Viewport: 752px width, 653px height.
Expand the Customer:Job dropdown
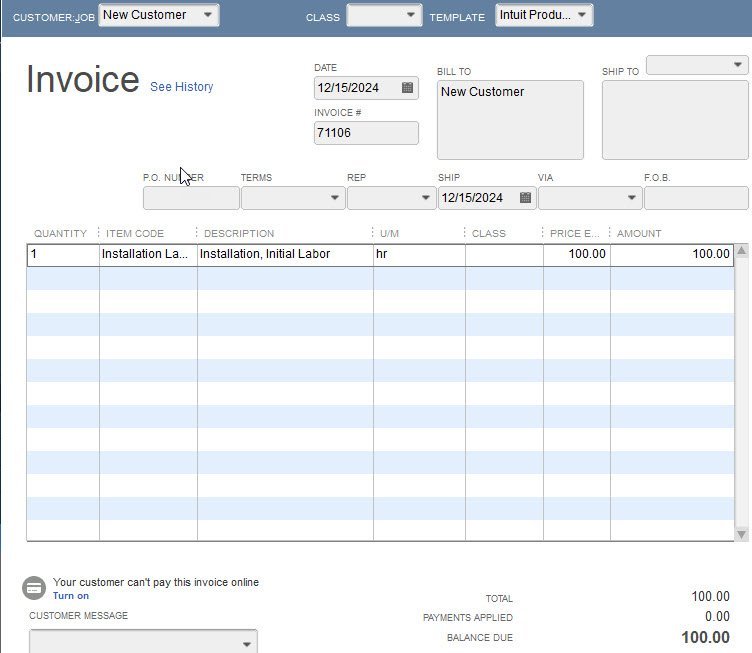click(207, 15)
